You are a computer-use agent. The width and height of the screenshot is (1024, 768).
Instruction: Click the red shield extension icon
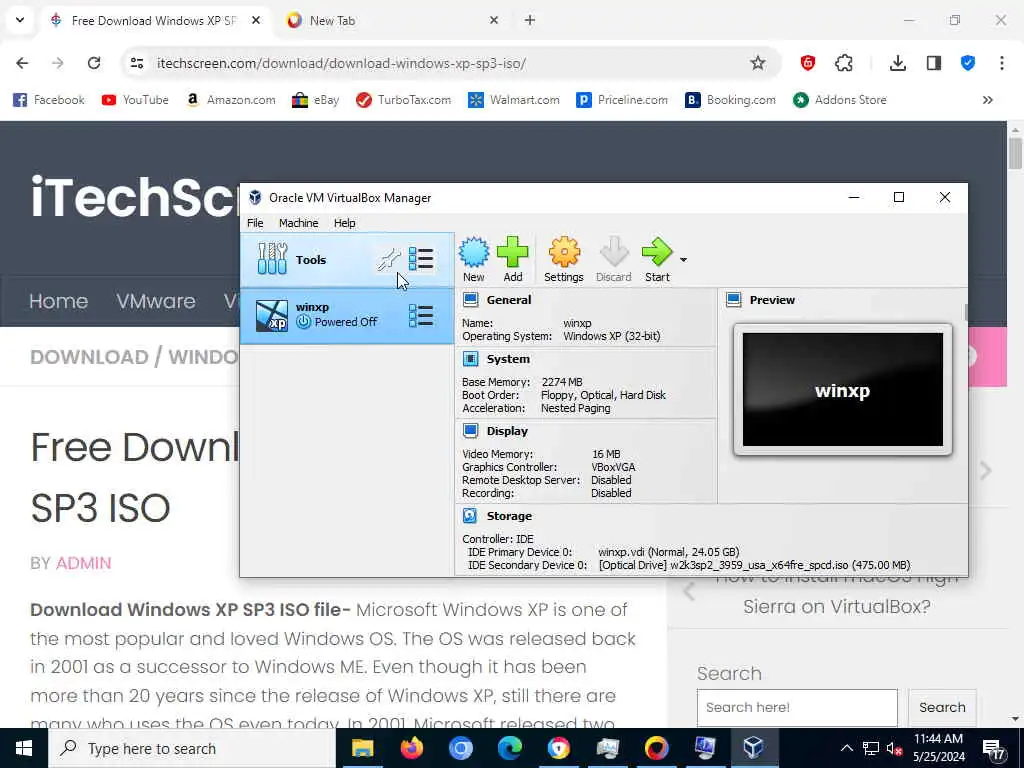coord(808,63)
